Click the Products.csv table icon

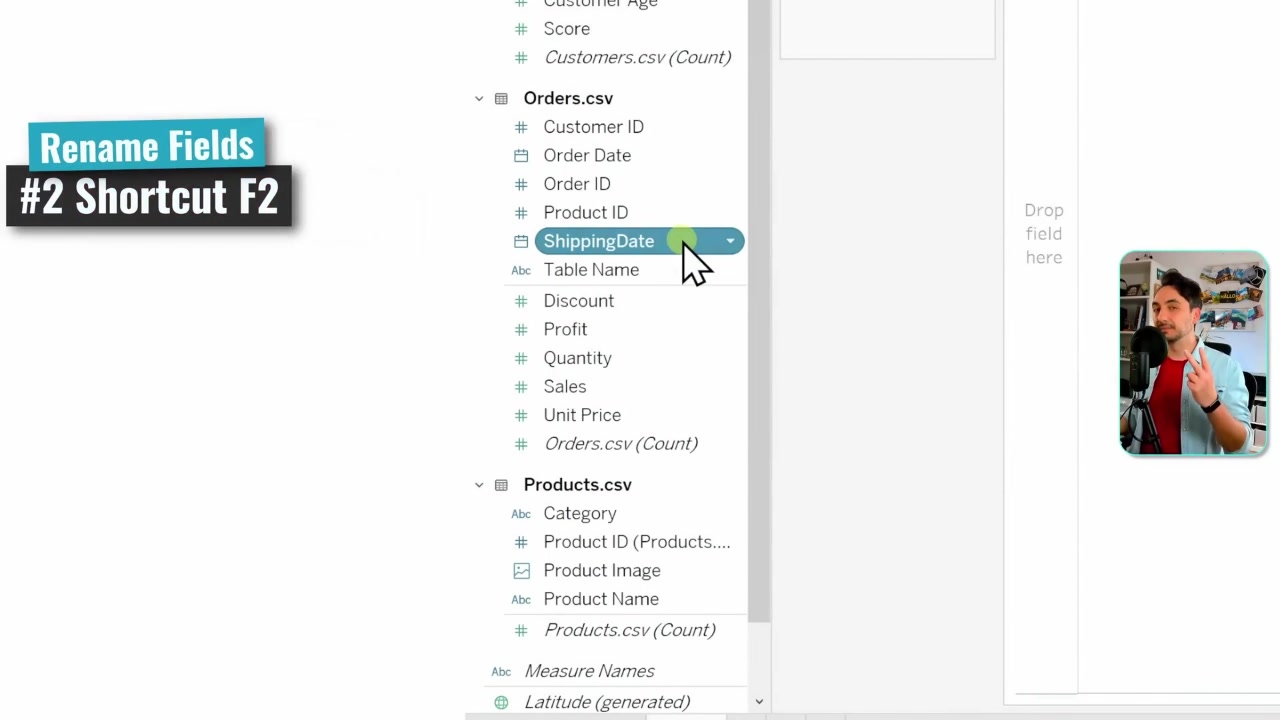point(501,484)
